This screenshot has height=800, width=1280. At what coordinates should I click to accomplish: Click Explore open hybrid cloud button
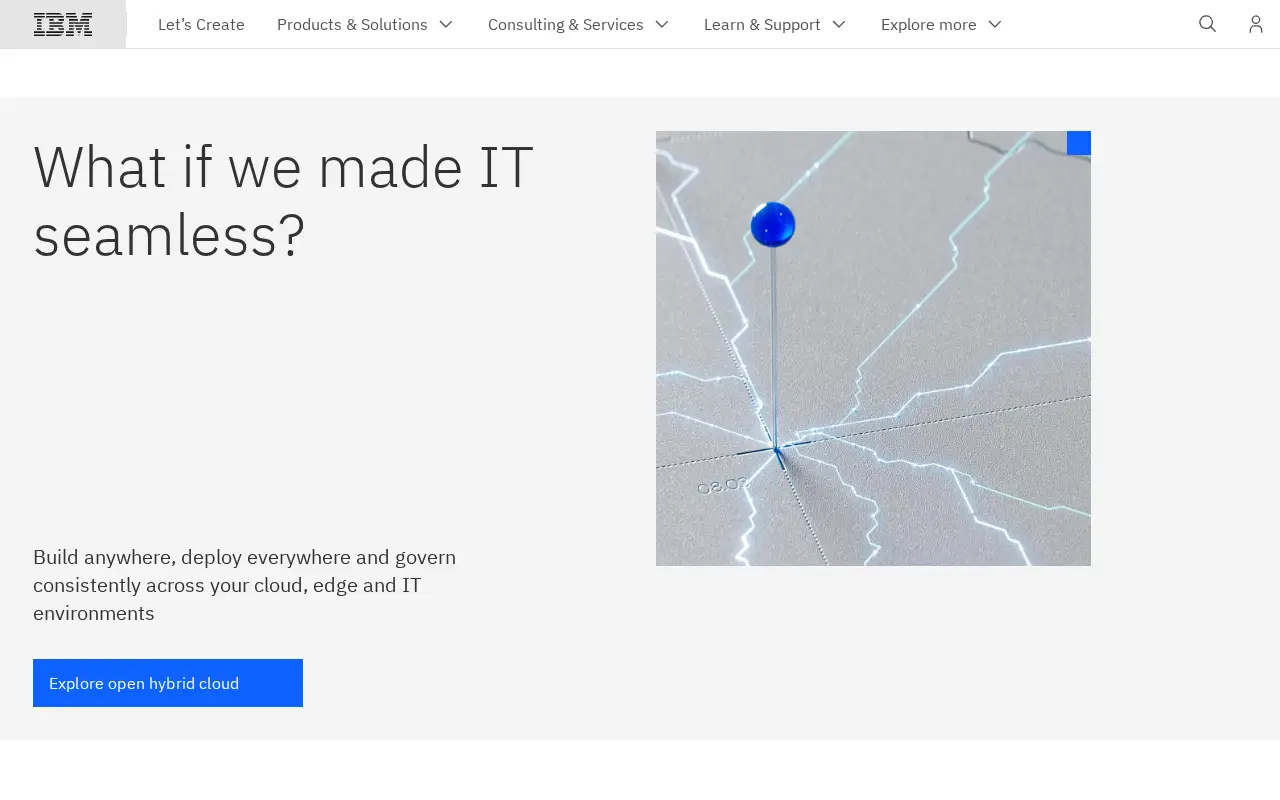click(168, 683)
